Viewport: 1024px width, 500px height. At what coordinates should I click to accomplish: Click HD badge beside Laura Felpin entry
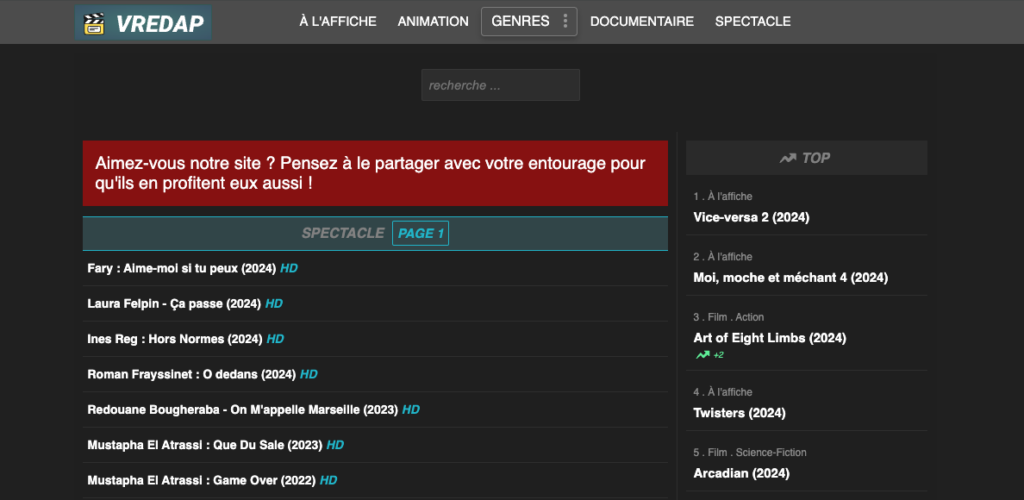tap(274, 303)
